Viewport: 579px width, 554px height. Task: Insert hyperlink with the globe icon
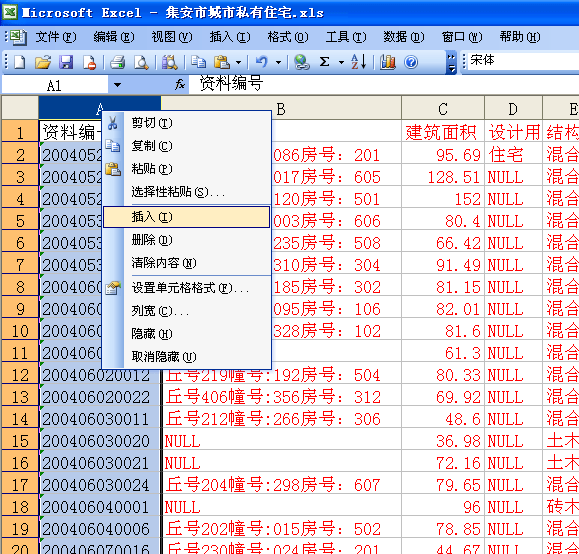(302, 62)
